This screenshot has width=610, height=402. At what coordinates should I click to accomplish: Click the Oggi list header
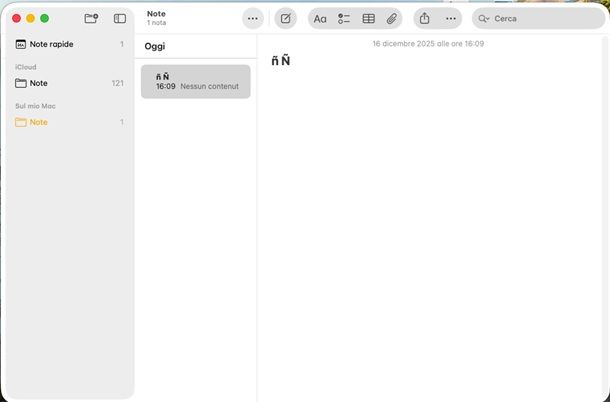pyautogui.click(x=155, y=46)
